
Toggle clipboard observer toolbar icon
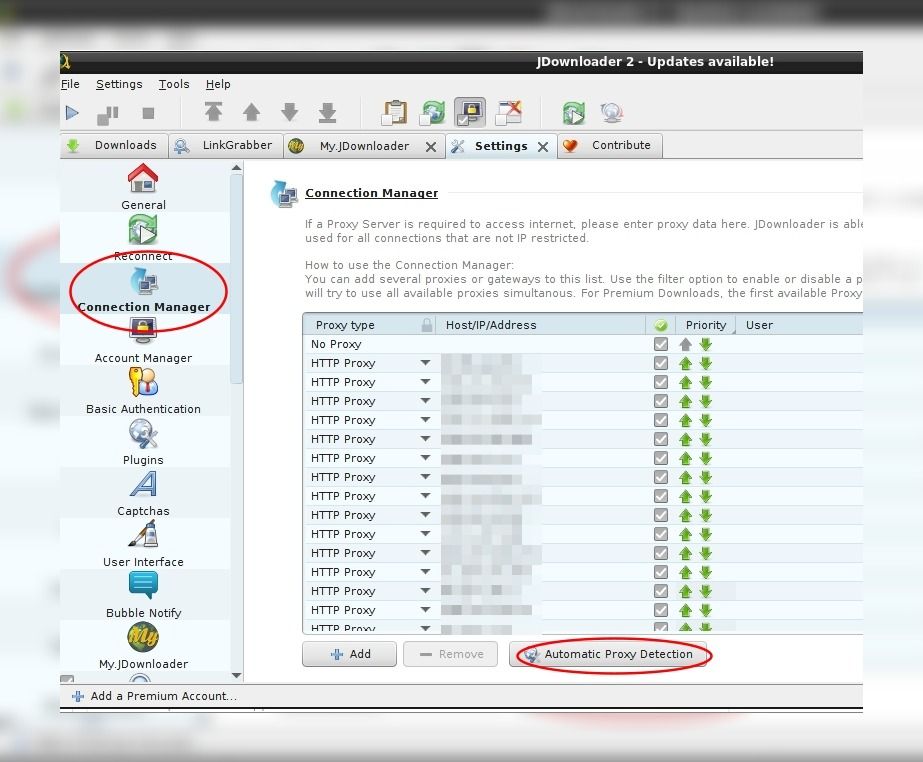394,112
